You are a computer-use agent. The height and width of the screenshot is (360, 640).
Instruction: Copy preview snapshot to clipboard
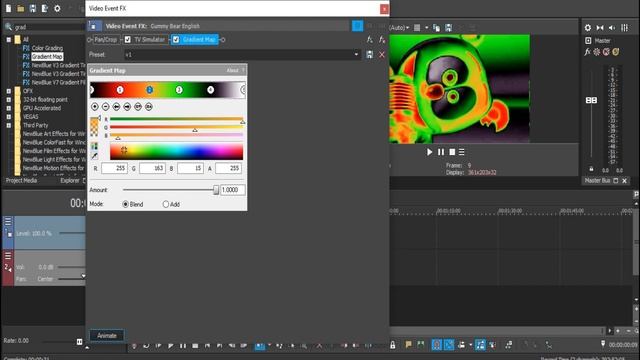(436, 28)
